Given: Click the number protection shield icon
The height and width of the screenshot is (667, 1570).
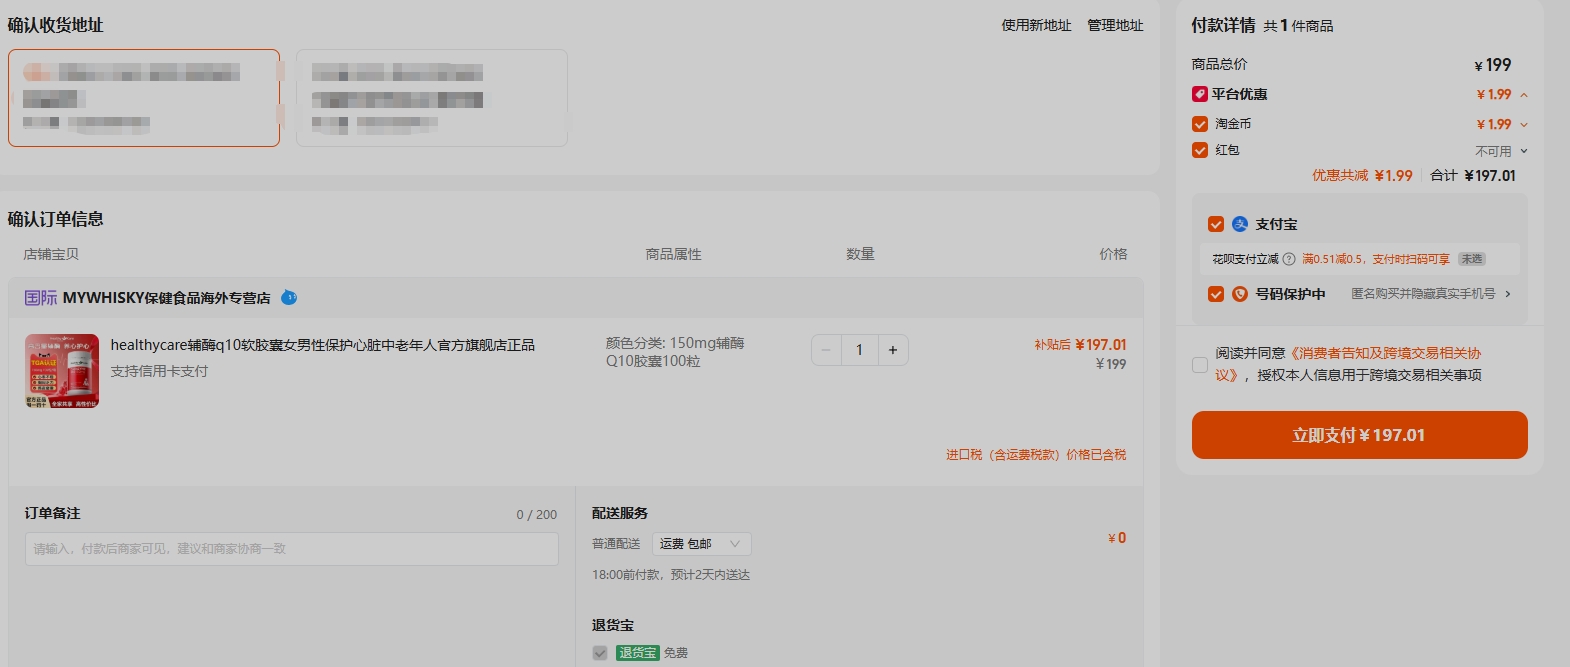Looking at the screenshot, I should pos(1240,294).
